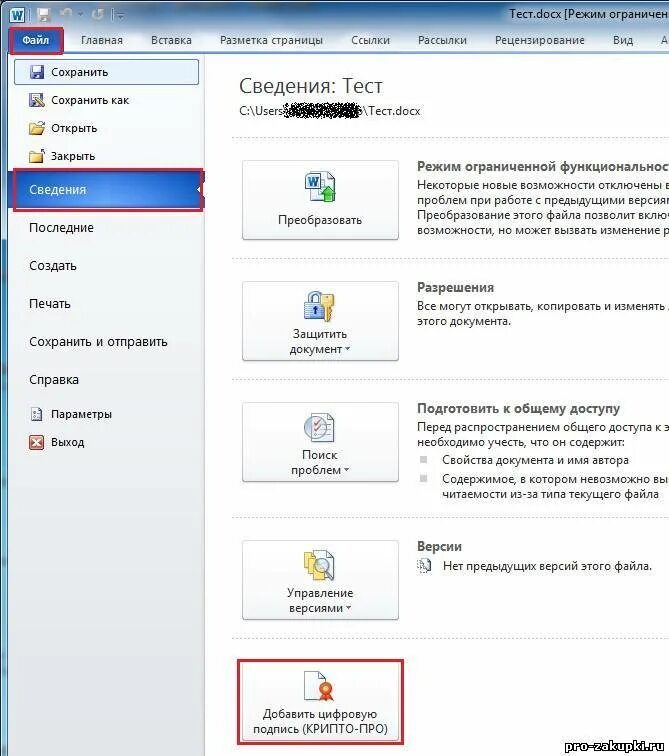The image size is (669, 756).
Task: Go to the Рецензирование tab
Action: [x=539, y=40]
